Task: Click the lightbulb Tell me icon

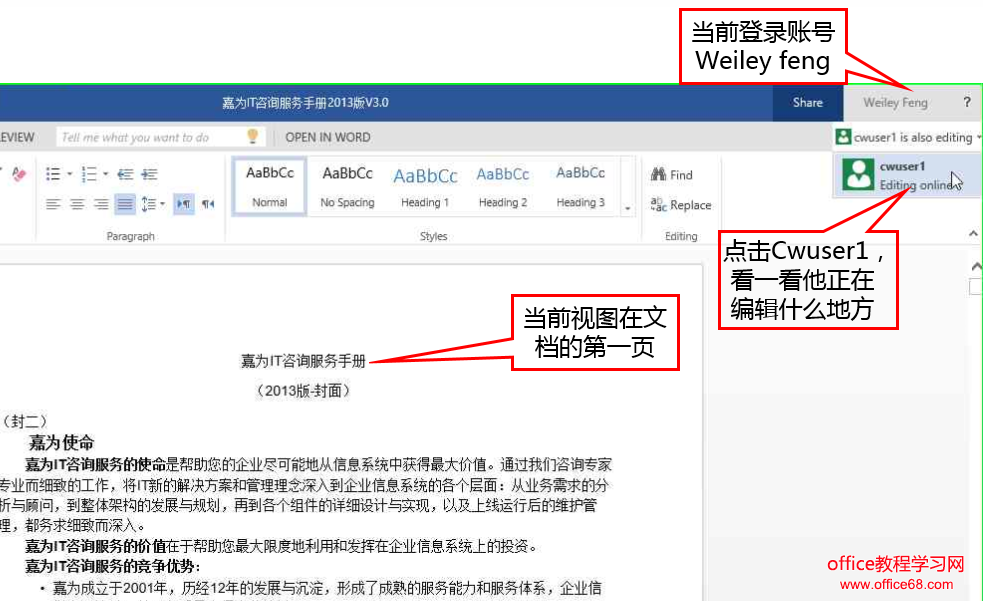Action: tap(253, 136)
